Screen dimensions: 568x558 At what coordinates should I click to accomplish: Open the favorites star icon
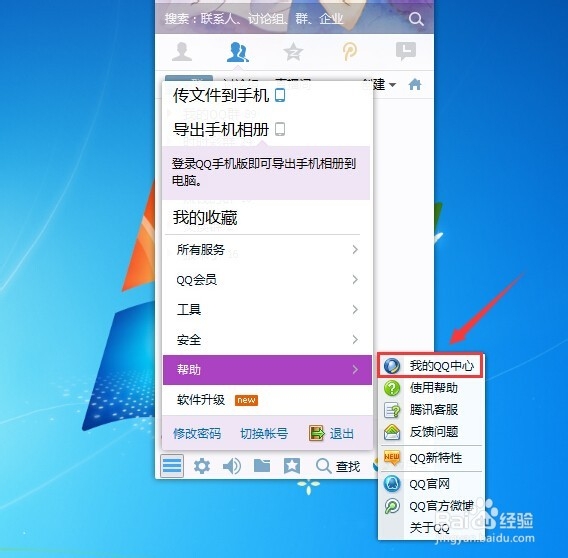pos(292,466)
